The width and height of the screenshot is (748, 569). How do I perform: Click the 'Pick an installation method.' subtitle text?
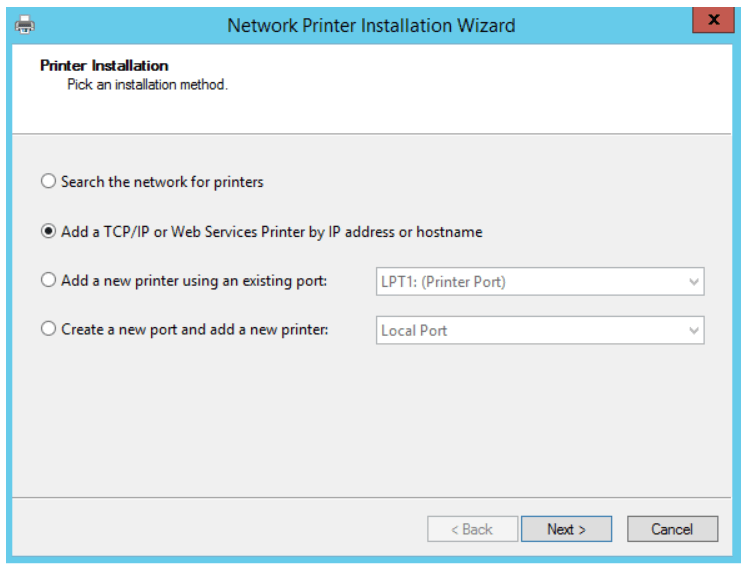click(x=147, y=85)
